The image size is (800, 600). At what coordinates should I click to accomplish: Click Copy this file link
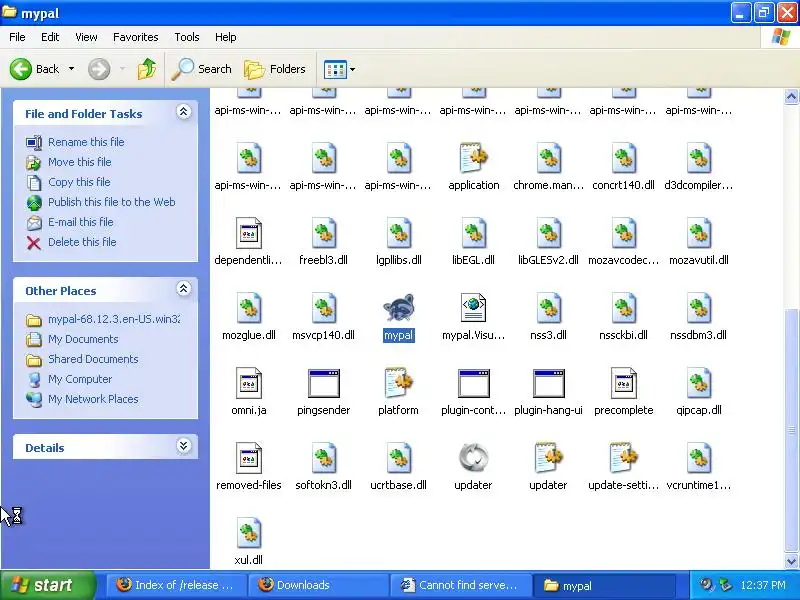pyautogui.click(x=79, y=182)
